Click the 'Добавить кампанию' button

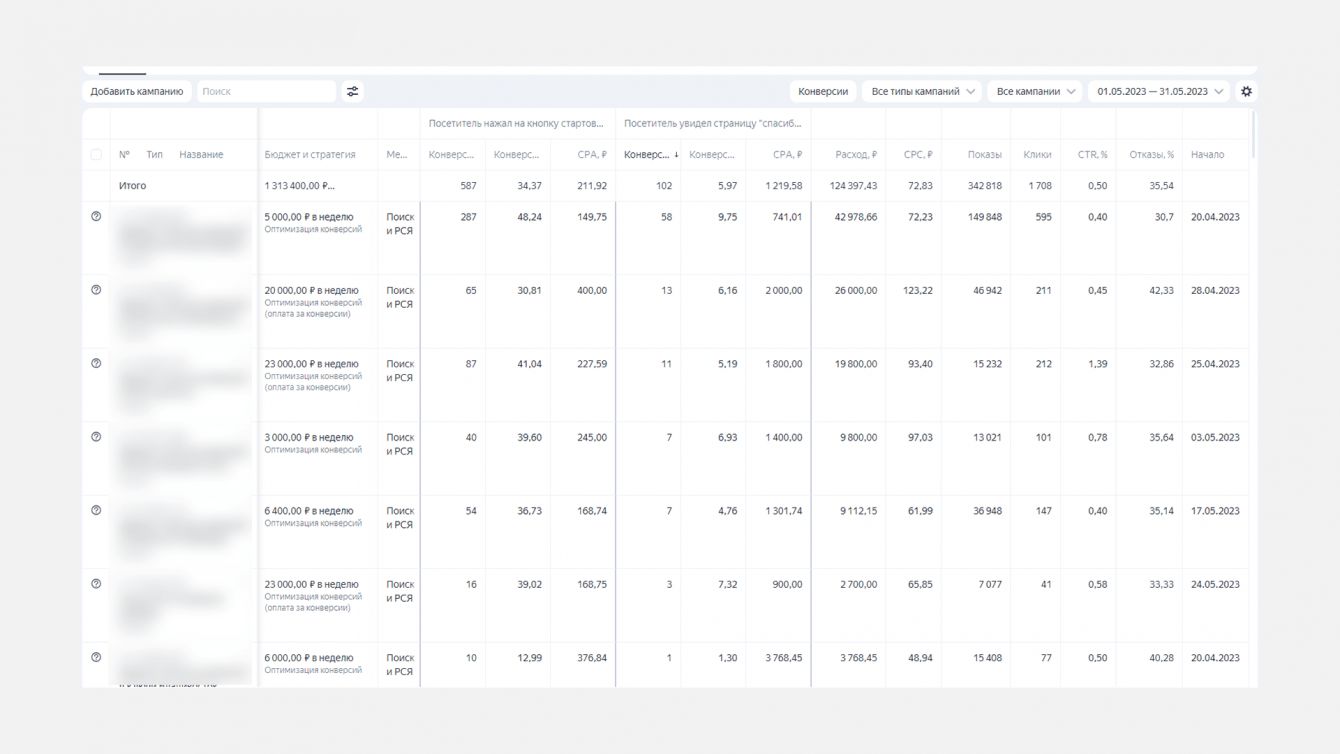(x=137, y=91)
